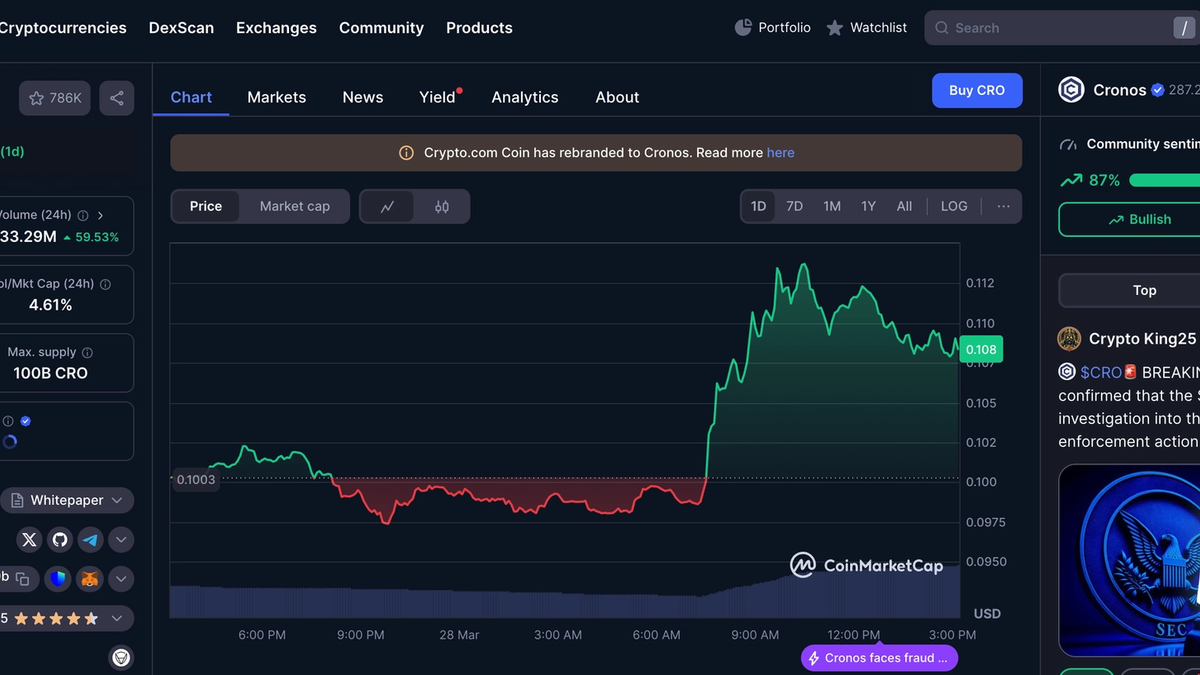
Task: Open DexScan menu
Action: coord(181,28)
